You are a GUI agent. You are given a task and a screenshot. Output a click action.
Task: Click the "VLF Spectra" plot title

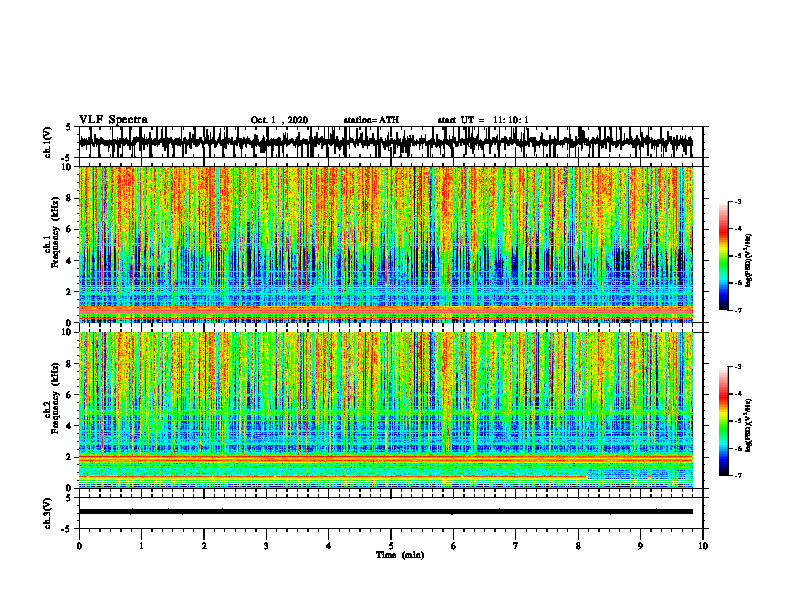click(x=113, y=120)
